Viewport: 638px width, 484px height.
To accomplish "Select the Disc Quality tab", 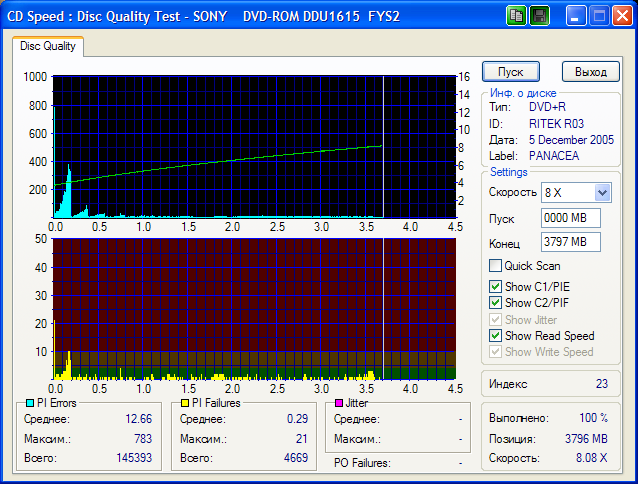I will click(x=48, y=46).
